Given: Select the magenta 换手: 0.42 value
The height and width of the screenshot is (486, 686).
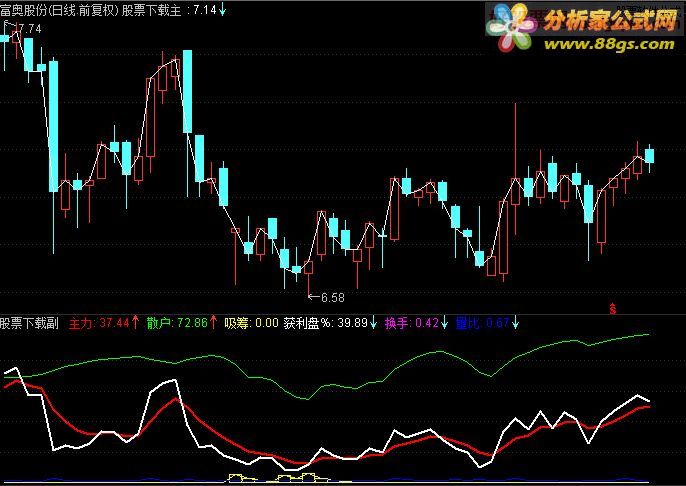Looking at the screenshot, I should point(416,323).
